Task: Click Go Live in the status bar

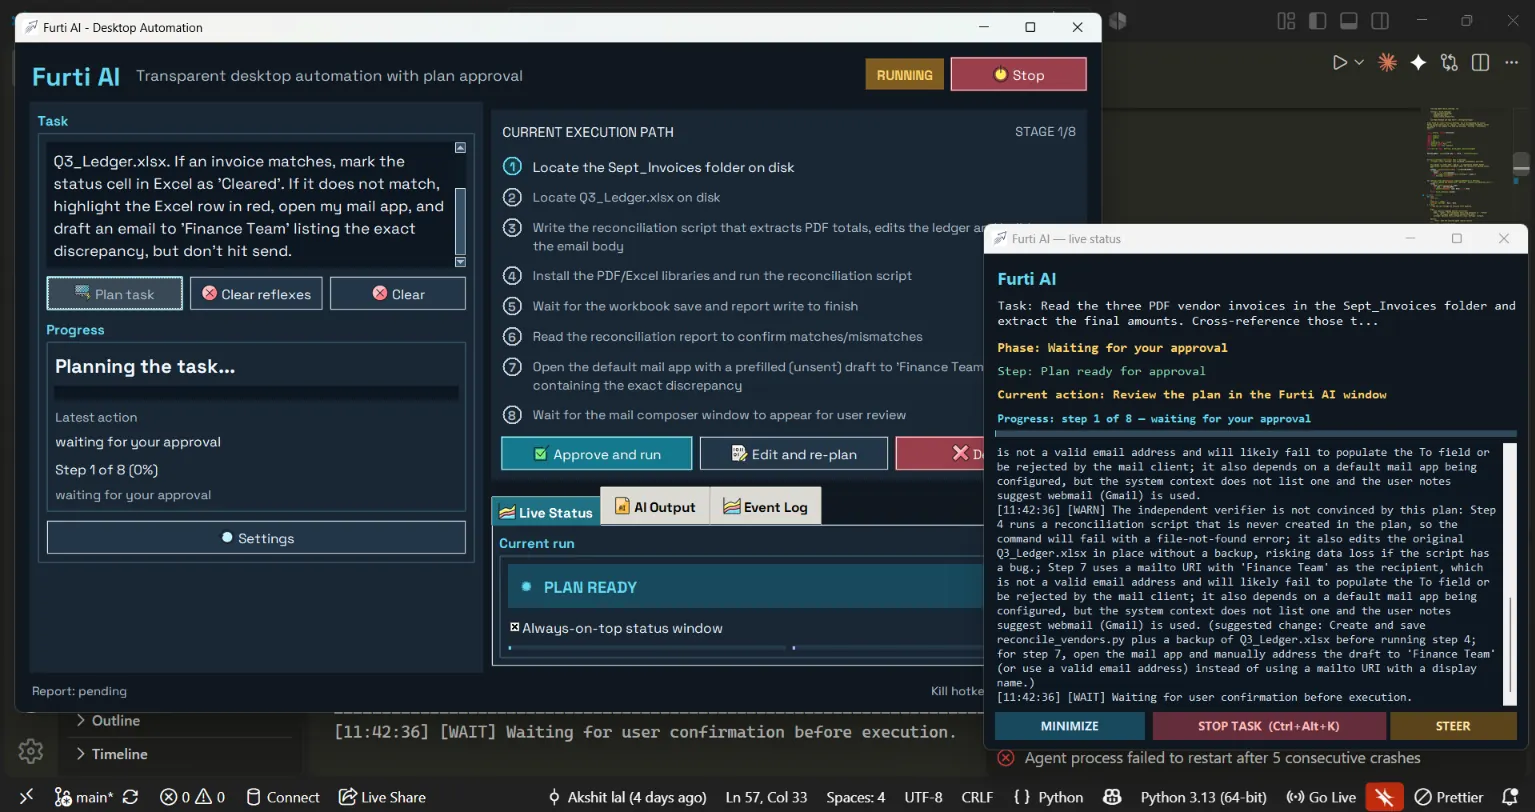Action: click(1321, 797)
